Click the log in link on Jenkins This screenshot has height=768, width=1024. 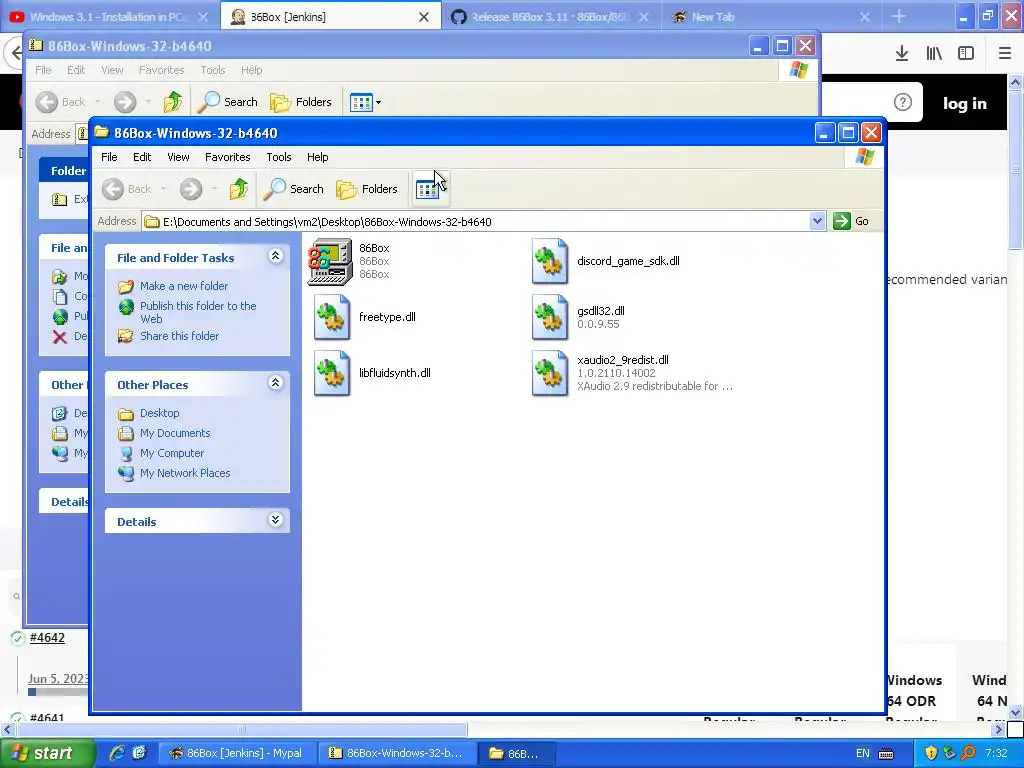tap(965, 103)
